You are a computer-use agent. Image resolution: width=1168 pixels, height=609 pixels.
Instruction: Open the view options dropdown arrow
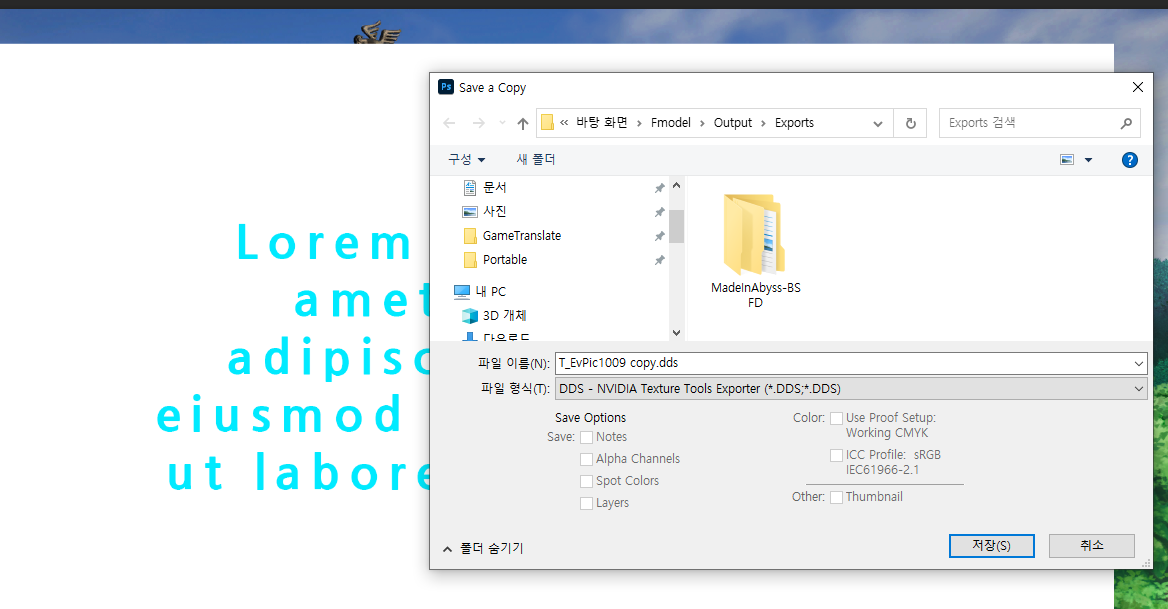[1088, 160]
